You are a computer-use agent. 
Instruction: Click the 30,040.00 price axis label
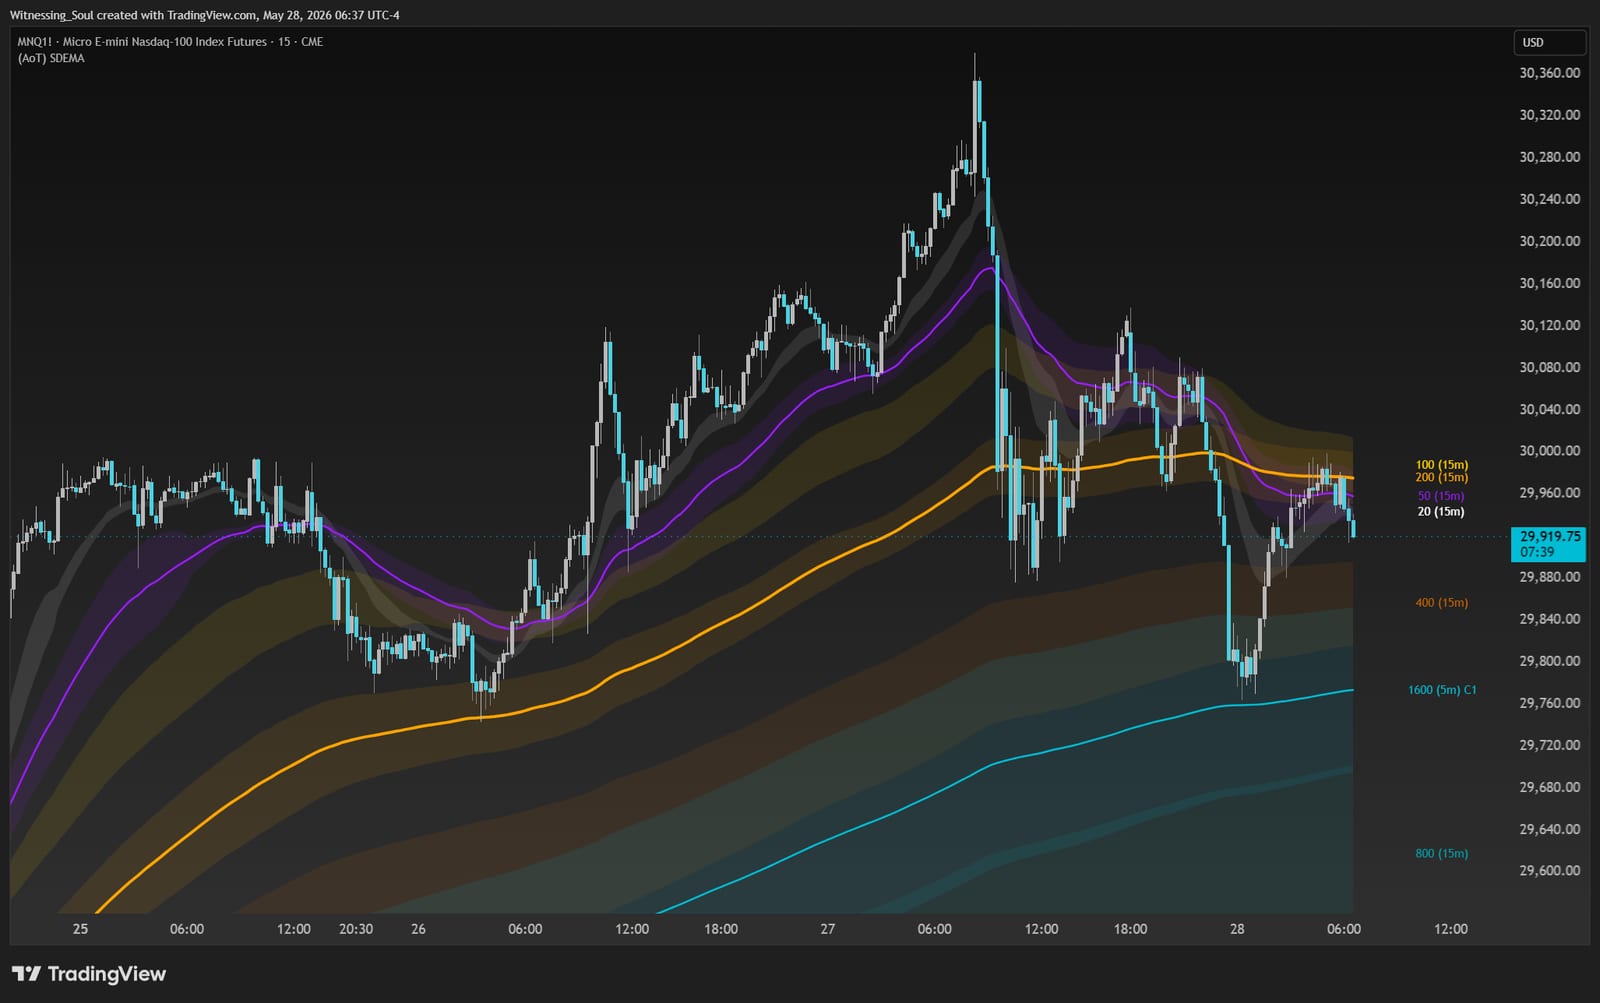click(x=1549, y=409)
